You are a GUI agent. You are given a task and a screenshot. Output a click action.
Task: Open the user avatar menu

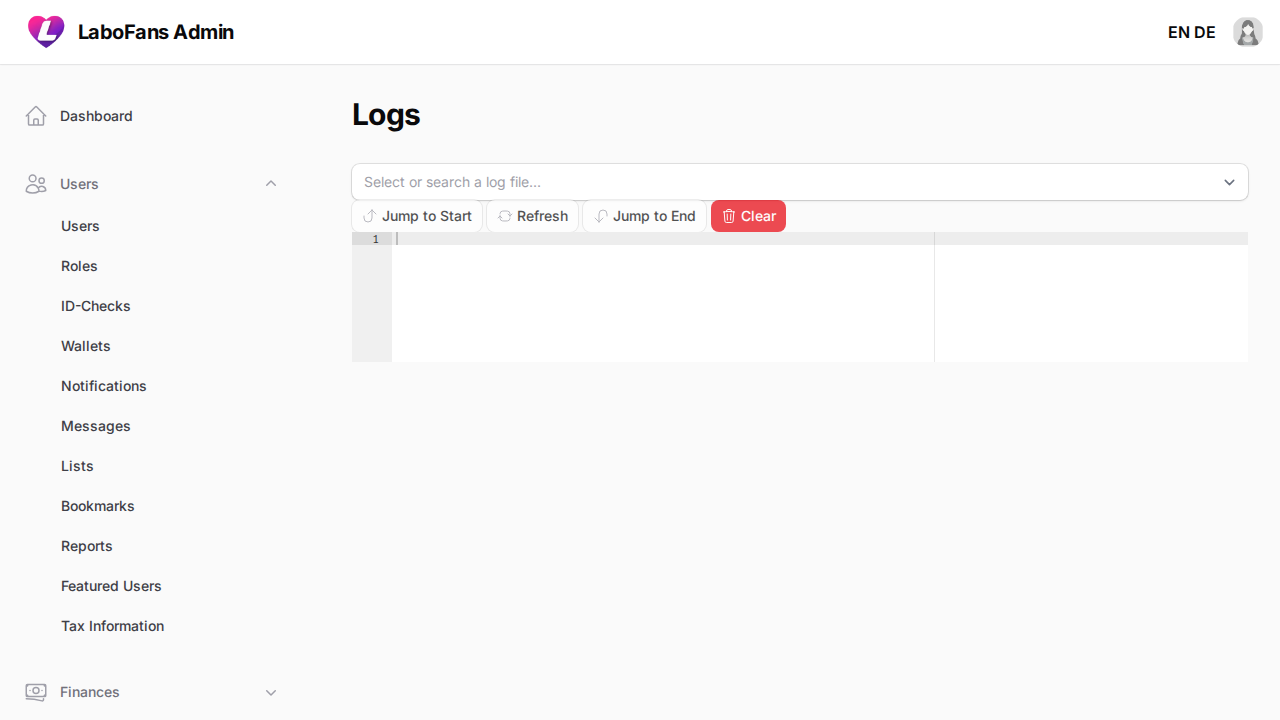[1247, 32]
